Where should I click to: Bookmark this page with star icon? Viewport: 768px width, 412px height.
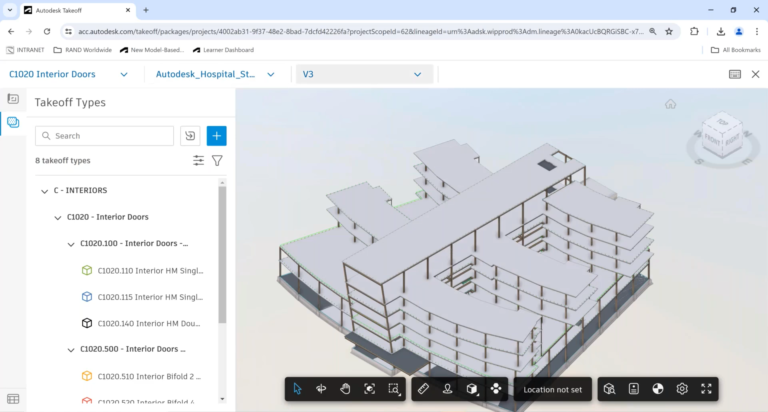point(669,31)
